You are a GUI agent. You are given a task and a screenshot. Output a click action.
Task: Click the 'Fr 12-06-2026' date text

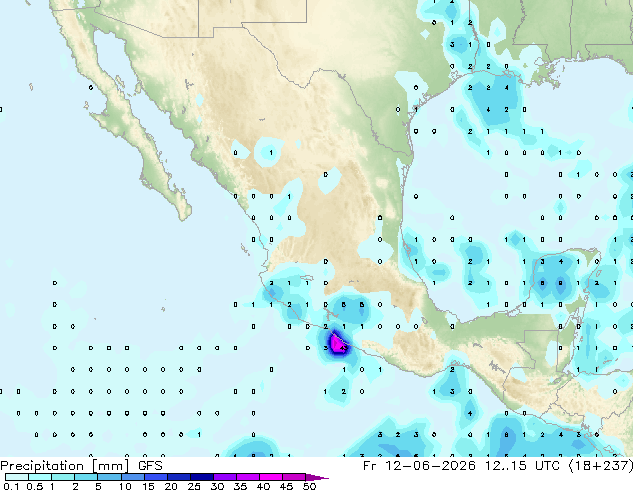[419, 466]
